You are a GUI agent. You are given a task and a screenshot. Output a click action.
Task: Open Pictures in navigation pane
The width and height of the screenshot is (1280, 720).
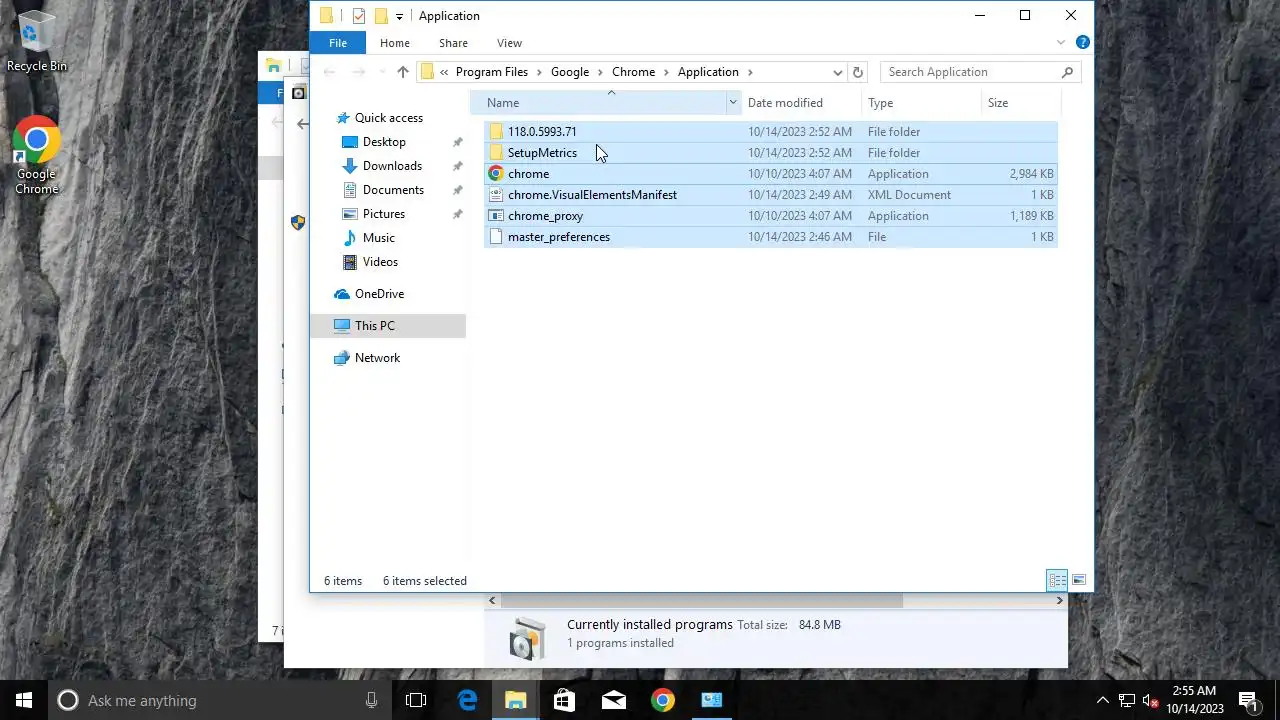click(x=384, y=214)
